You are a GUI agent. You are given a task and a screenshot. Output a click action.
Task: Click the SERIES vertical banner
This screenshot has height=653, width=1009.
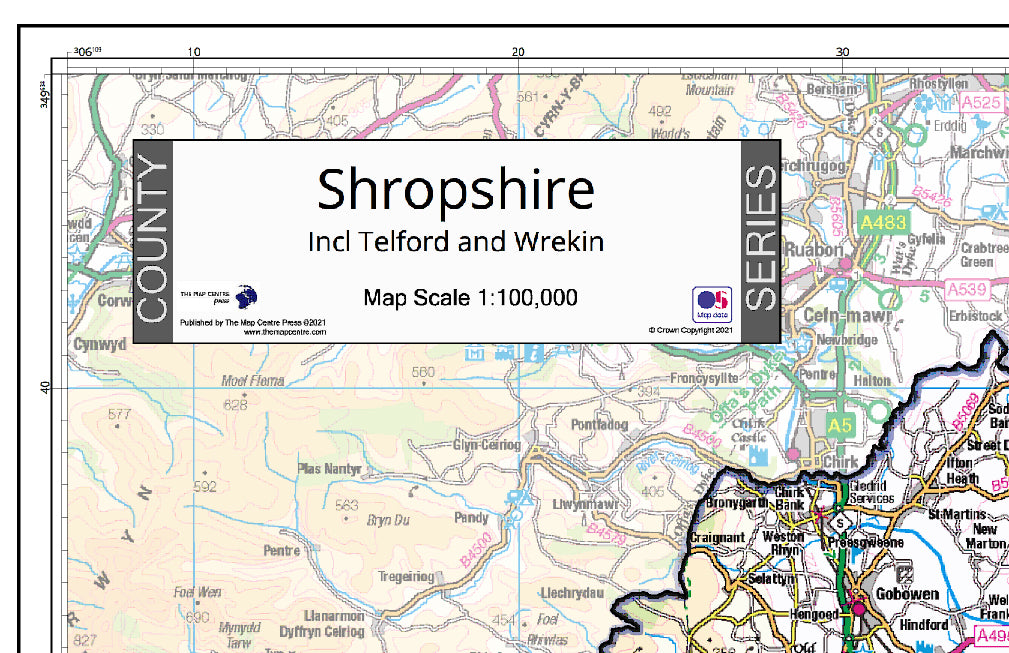[x=761, y=241]
